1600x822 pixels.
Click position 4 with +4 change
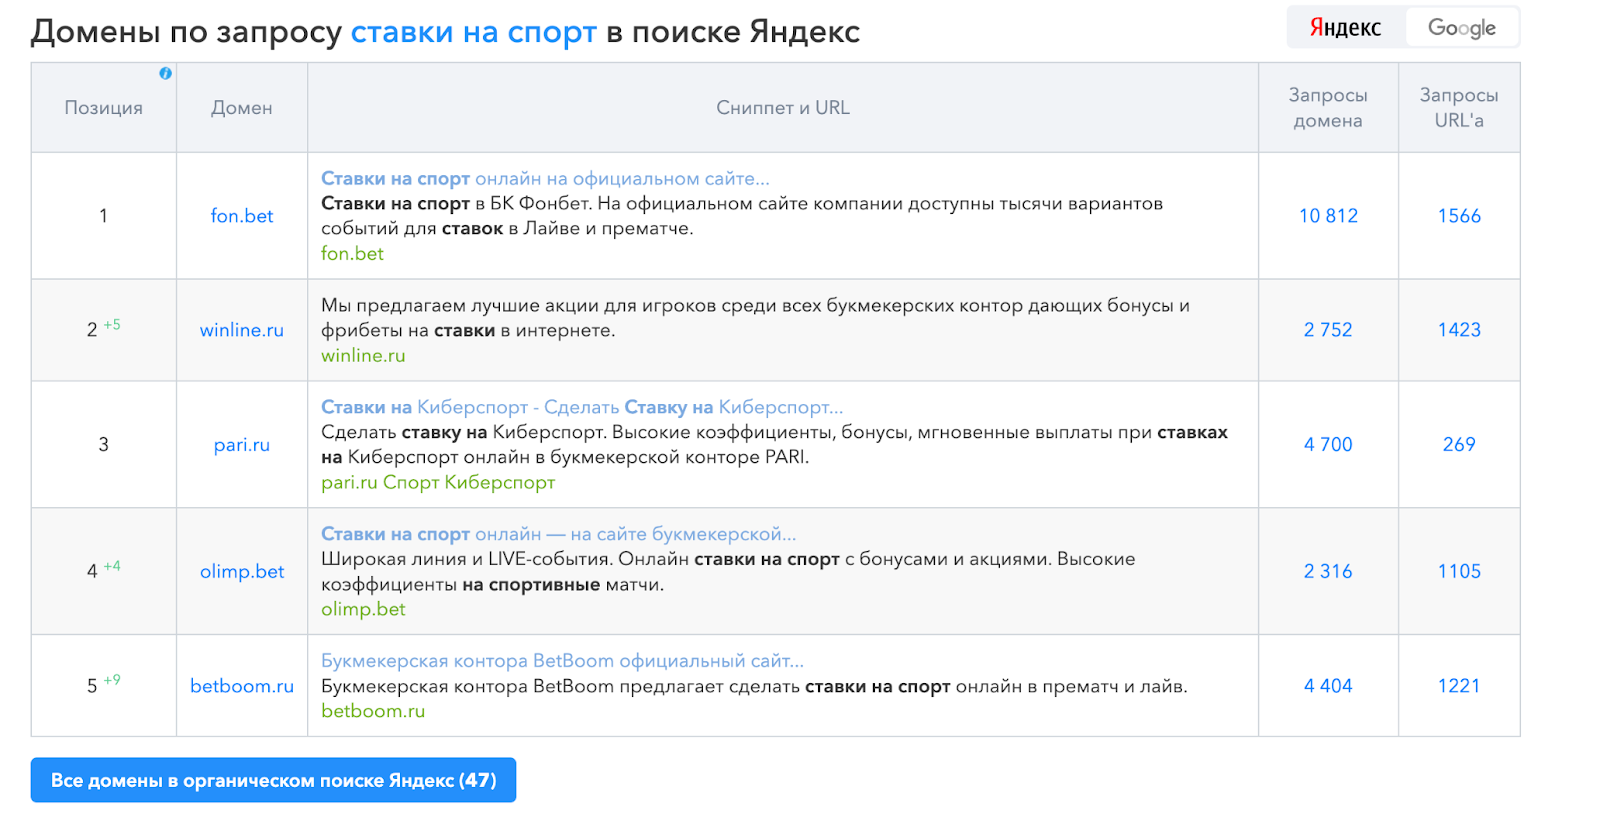[x=103, y=570]
